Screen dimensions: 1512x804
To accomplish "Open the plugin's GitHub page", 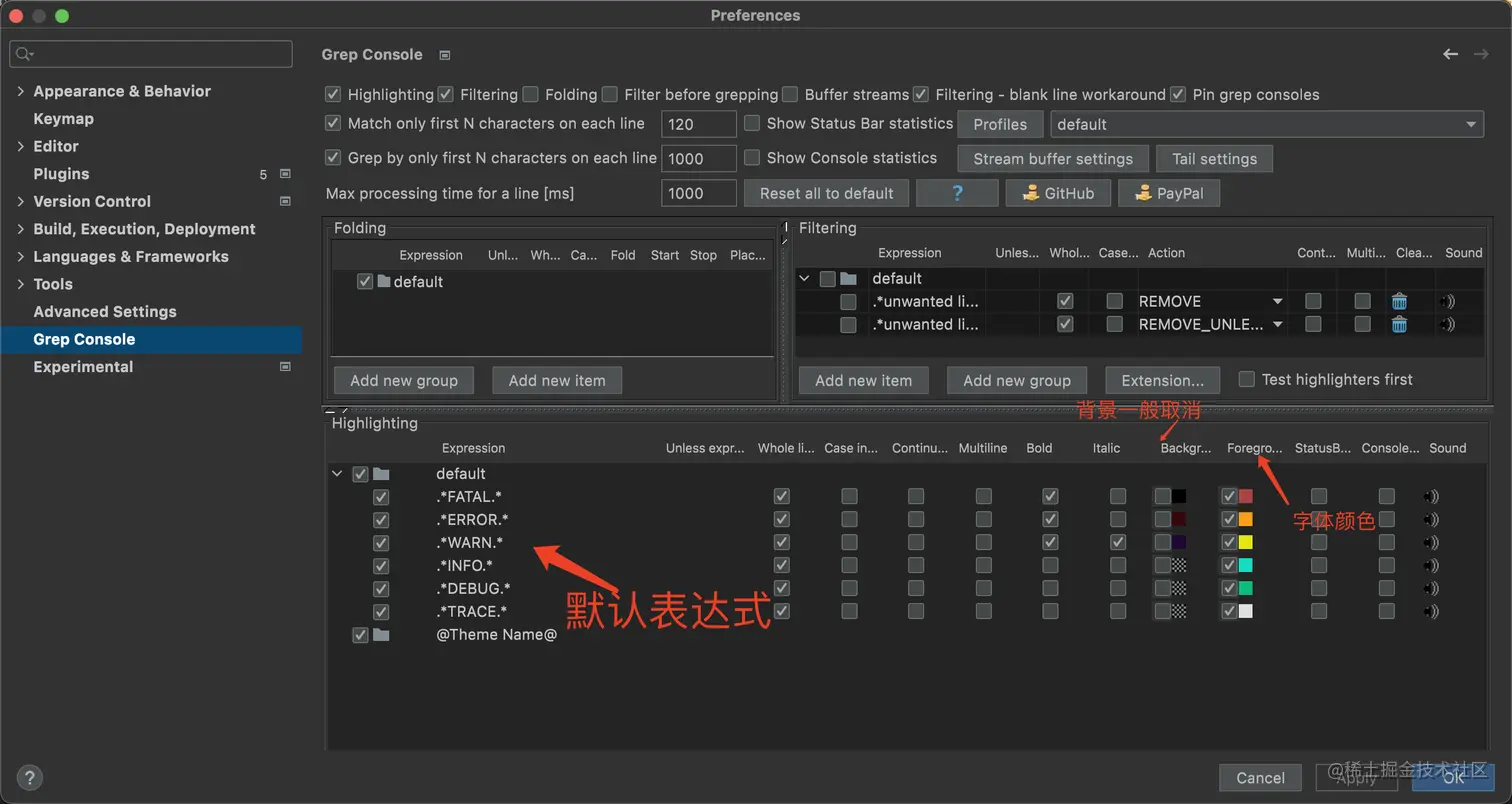I will 1058,193.
